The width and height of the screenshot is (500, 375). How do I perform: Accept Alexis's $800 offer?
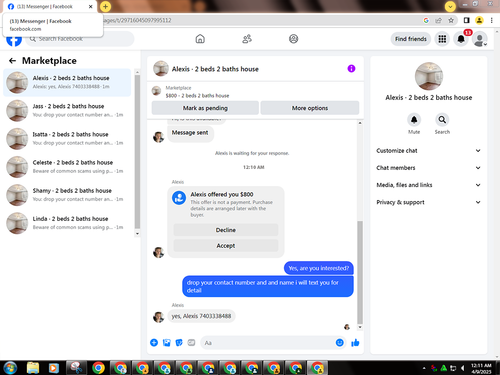coord(226,246)
